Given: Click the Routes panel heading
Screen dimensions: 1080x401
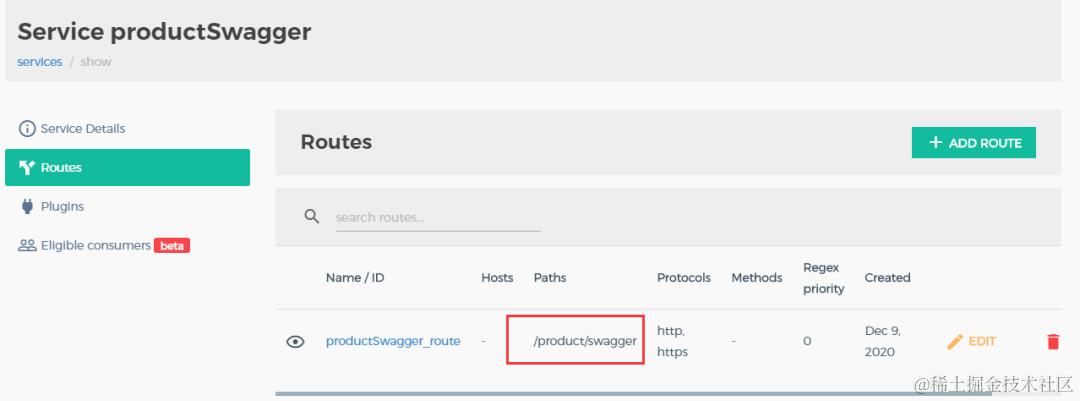Looking at the screenshot, I should click(x=336, y=143).
